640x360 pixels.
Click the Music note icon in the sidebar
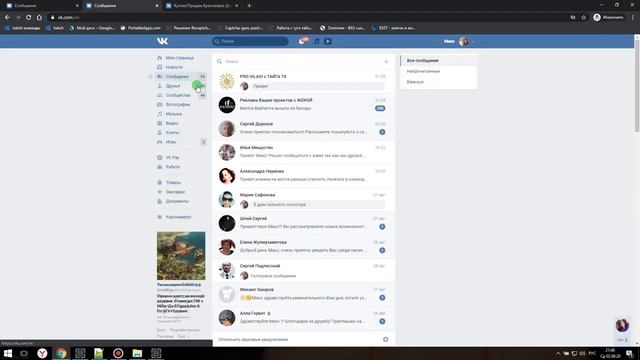pyautogui.click(x=160, y=114)
